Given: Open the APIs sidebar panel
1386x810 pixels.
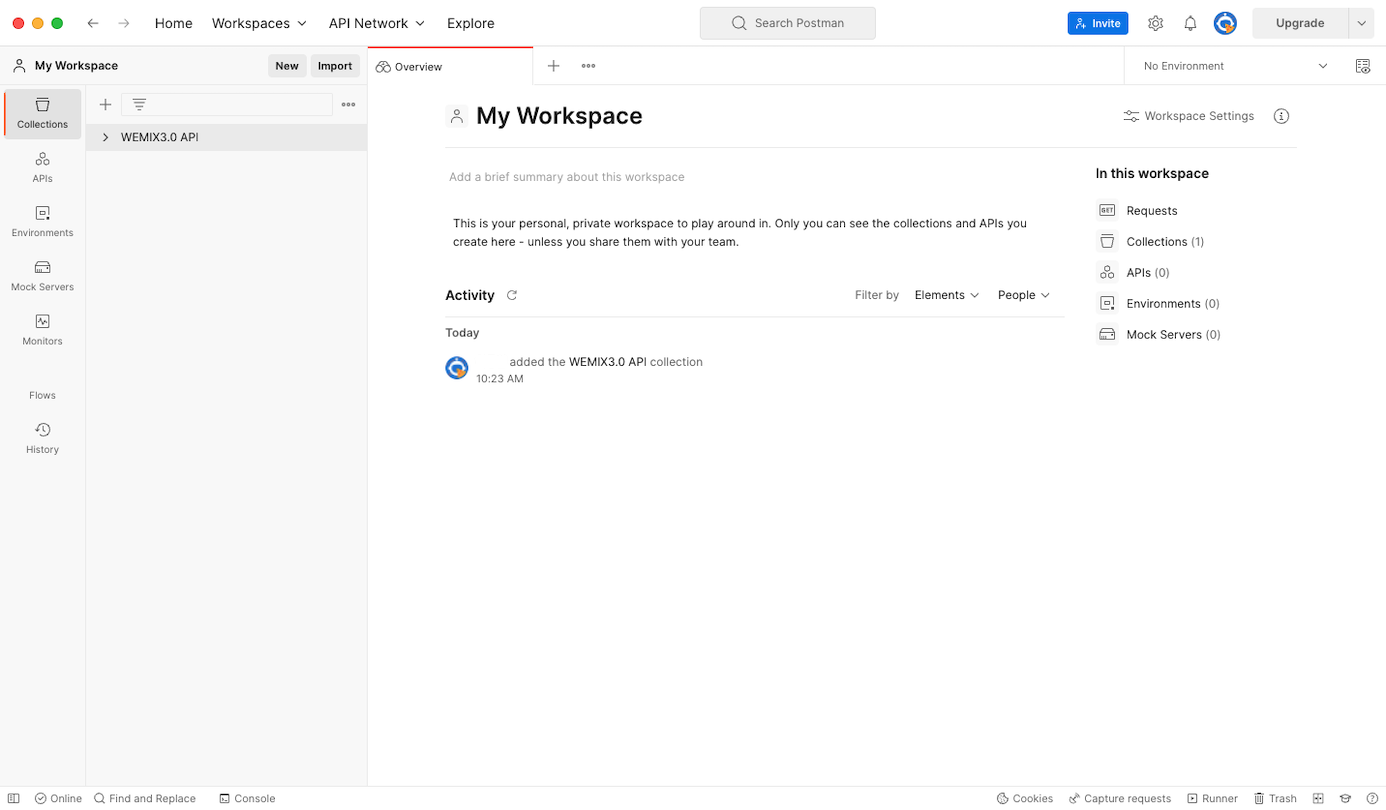Looking at the screenshot, I should click(42, 167).
